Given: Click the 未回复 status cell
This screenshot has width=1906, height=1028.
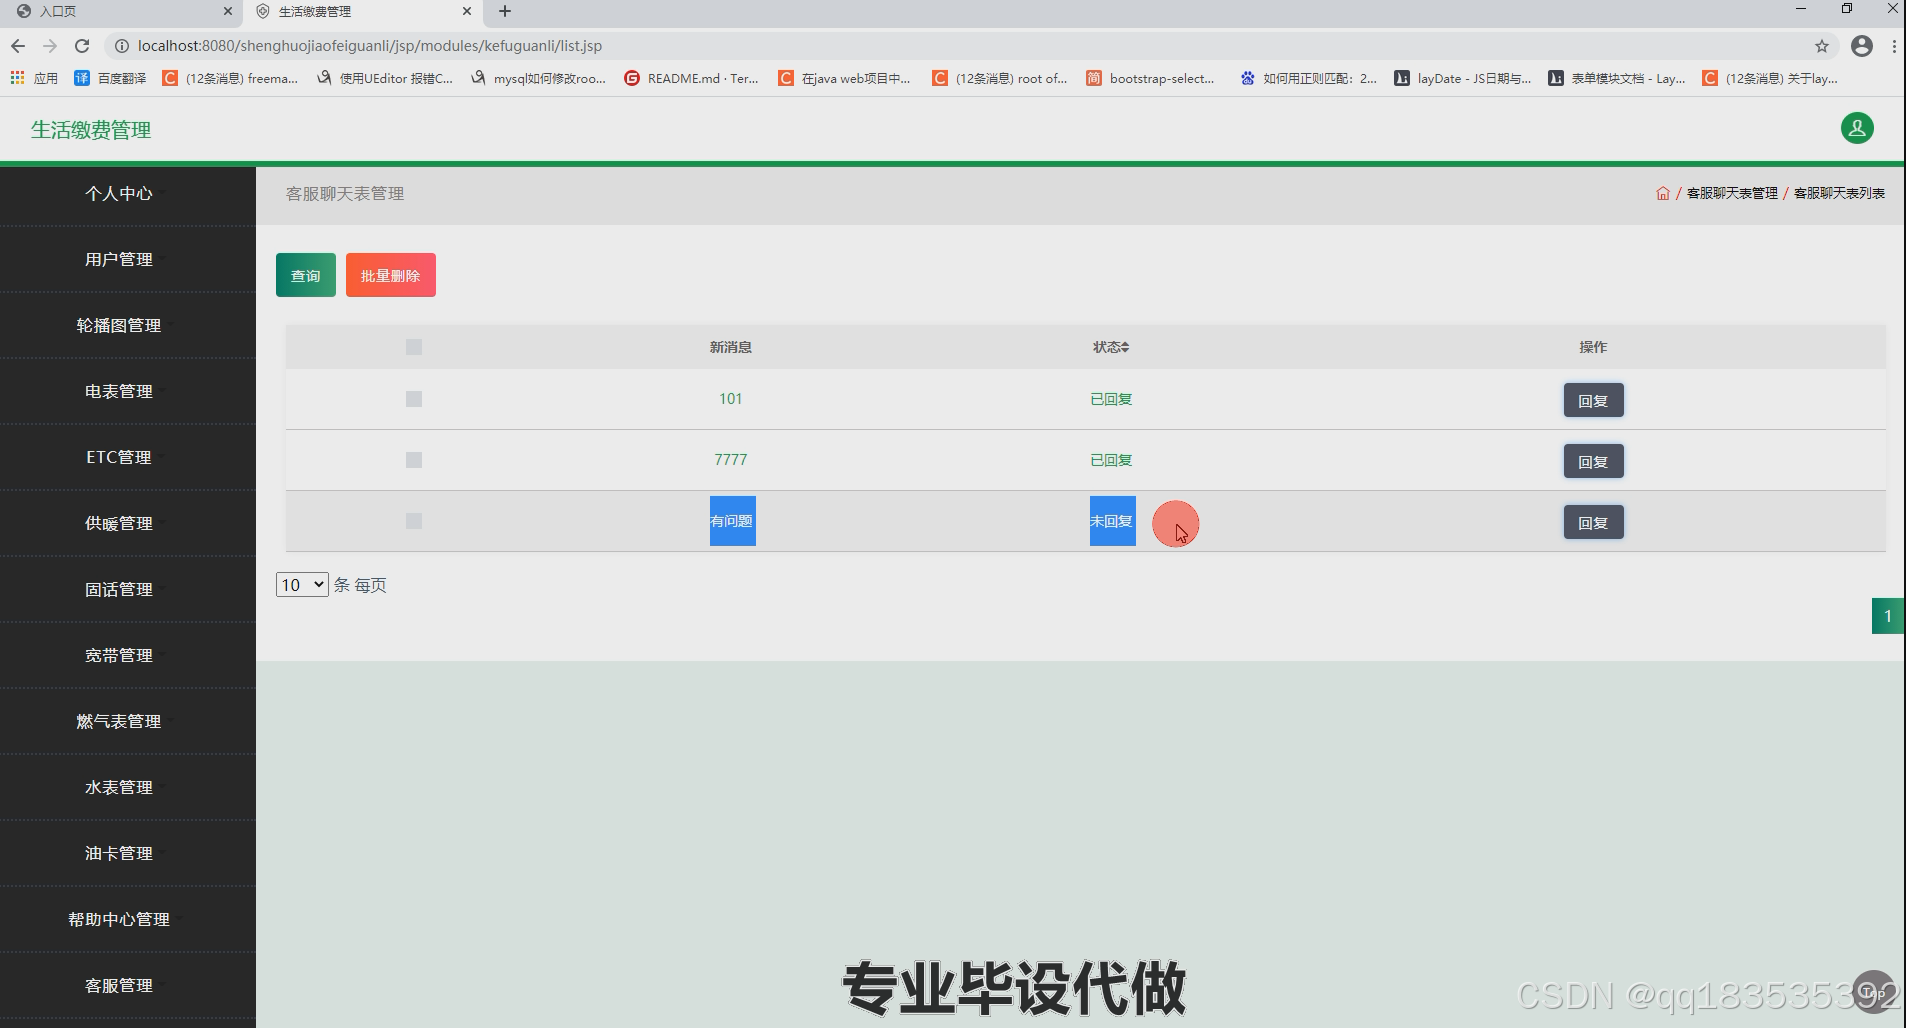Looking at the screenshot, I should 1112,521.
